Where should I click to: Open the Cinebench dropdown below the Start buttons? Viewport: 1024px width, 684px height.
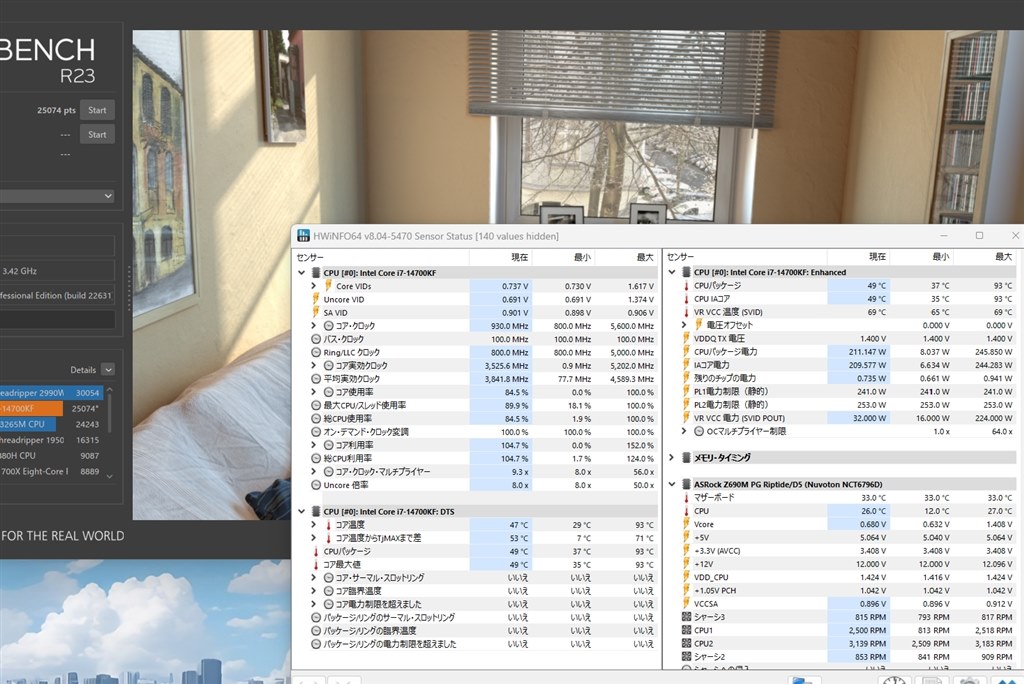[x=57, y=196]
